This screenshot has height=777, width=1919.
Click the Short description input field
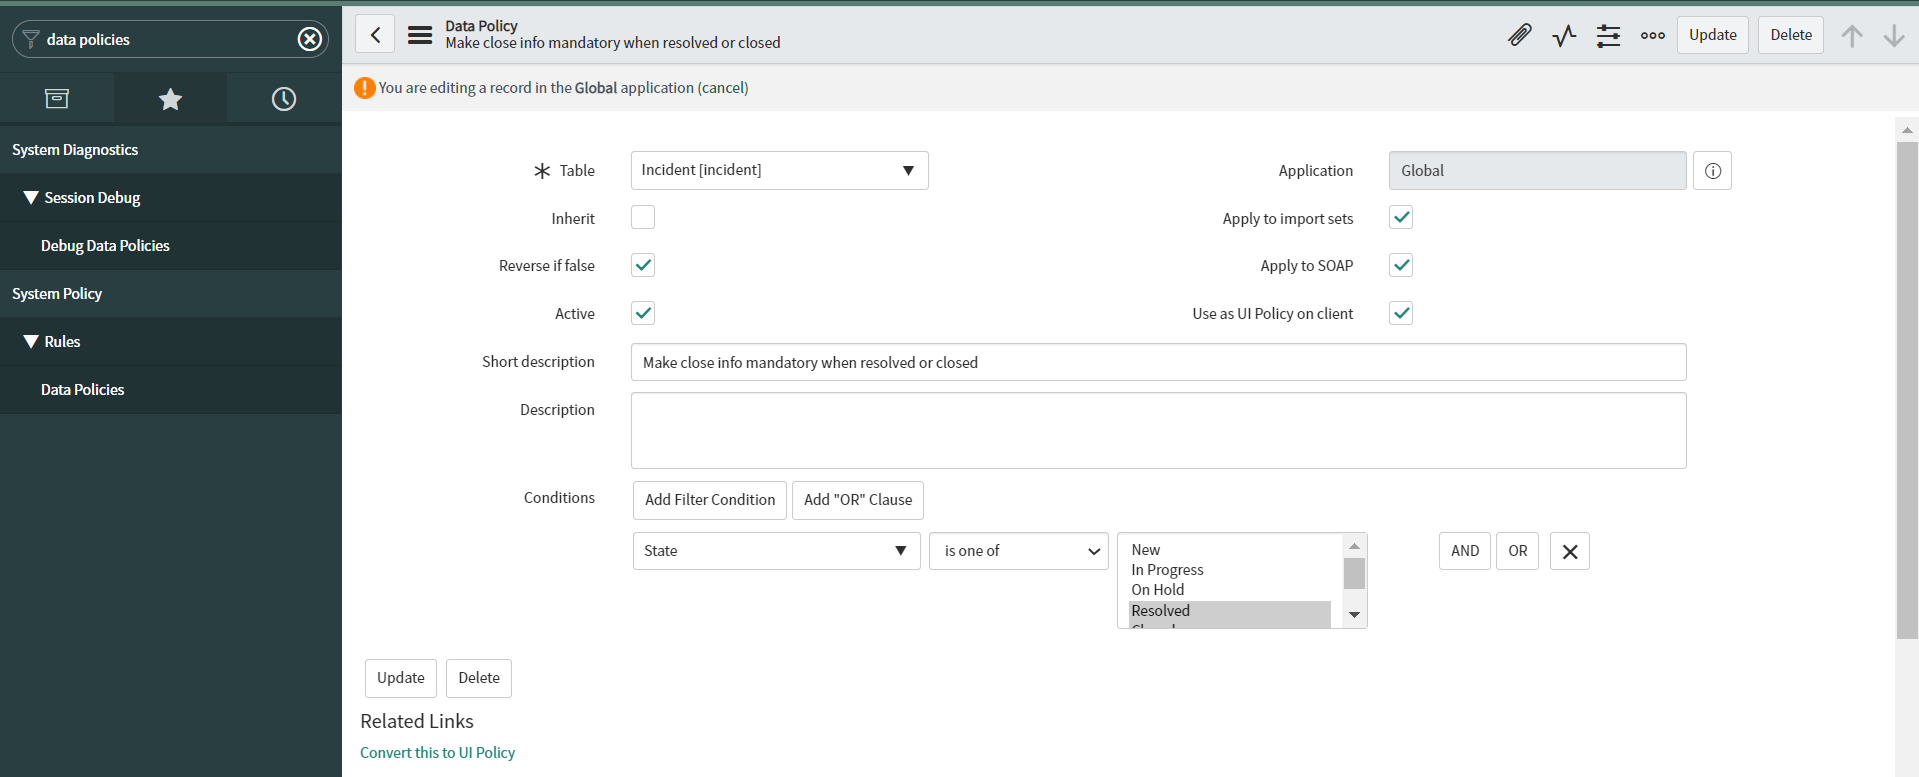pyautogui.click(x=1158, y=362)
